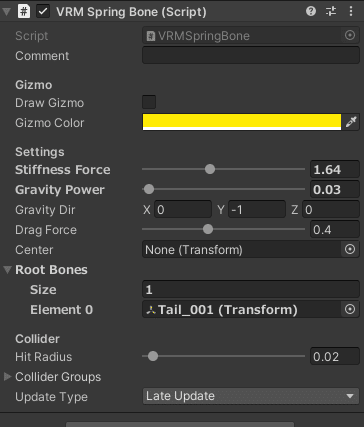The width and height of the screenshot is (364, 427).
Task: Pick a color with the Gizmo Color eyedropper
Action: 351,122
